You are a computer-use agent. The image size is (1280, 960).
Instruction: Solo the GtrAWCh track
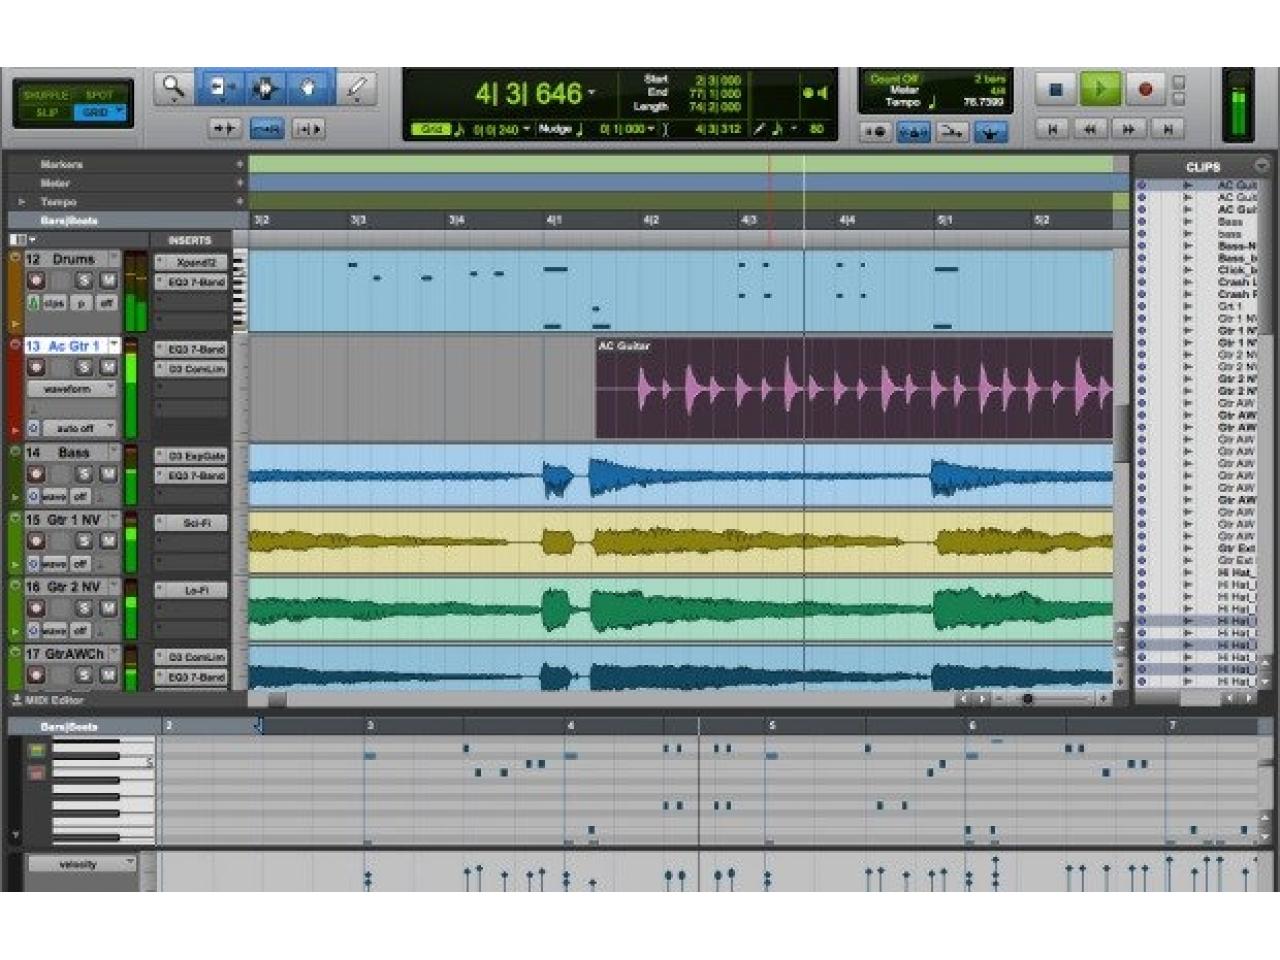click(85, 675)
